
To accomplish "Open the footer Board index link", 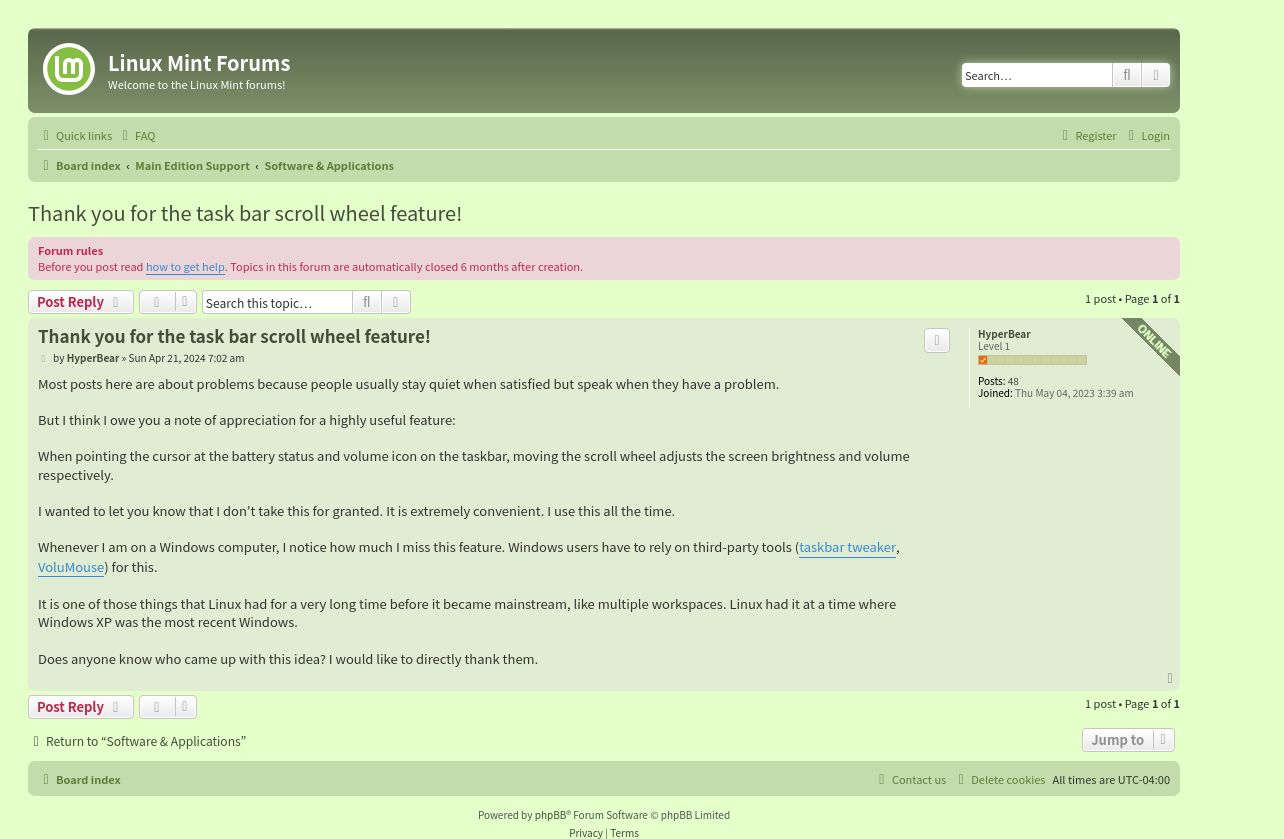I will (80, 780).
